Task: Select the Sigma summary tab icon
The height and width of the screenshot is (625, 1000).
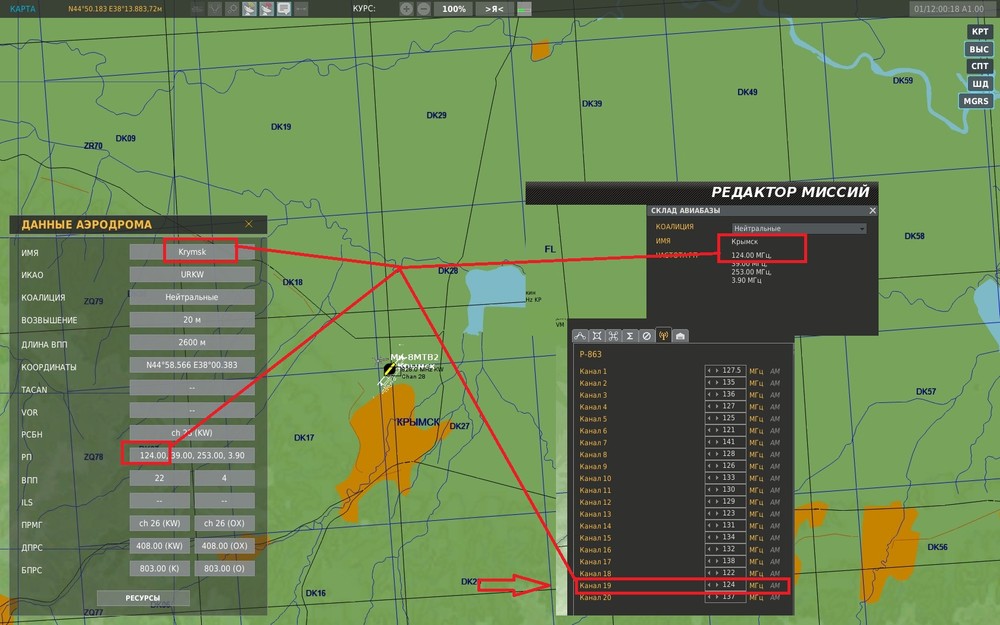Action: click(630, 336)
